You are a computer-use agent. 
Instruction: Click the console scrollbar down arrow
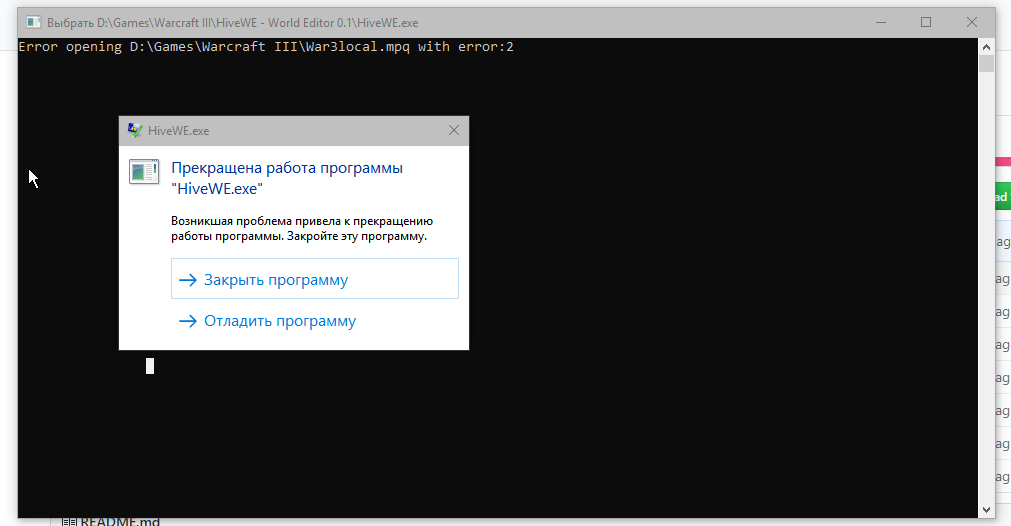pos(986,509)
